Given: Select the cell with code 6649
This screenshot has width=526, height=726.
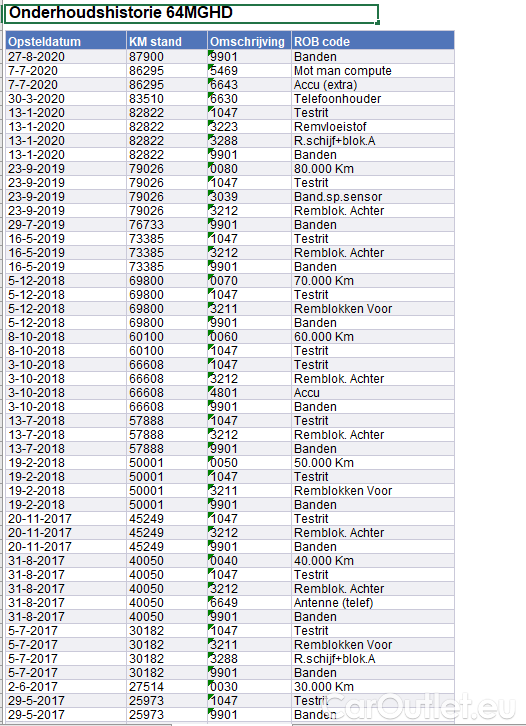Looking at the screenshot, I should (249, 603).
